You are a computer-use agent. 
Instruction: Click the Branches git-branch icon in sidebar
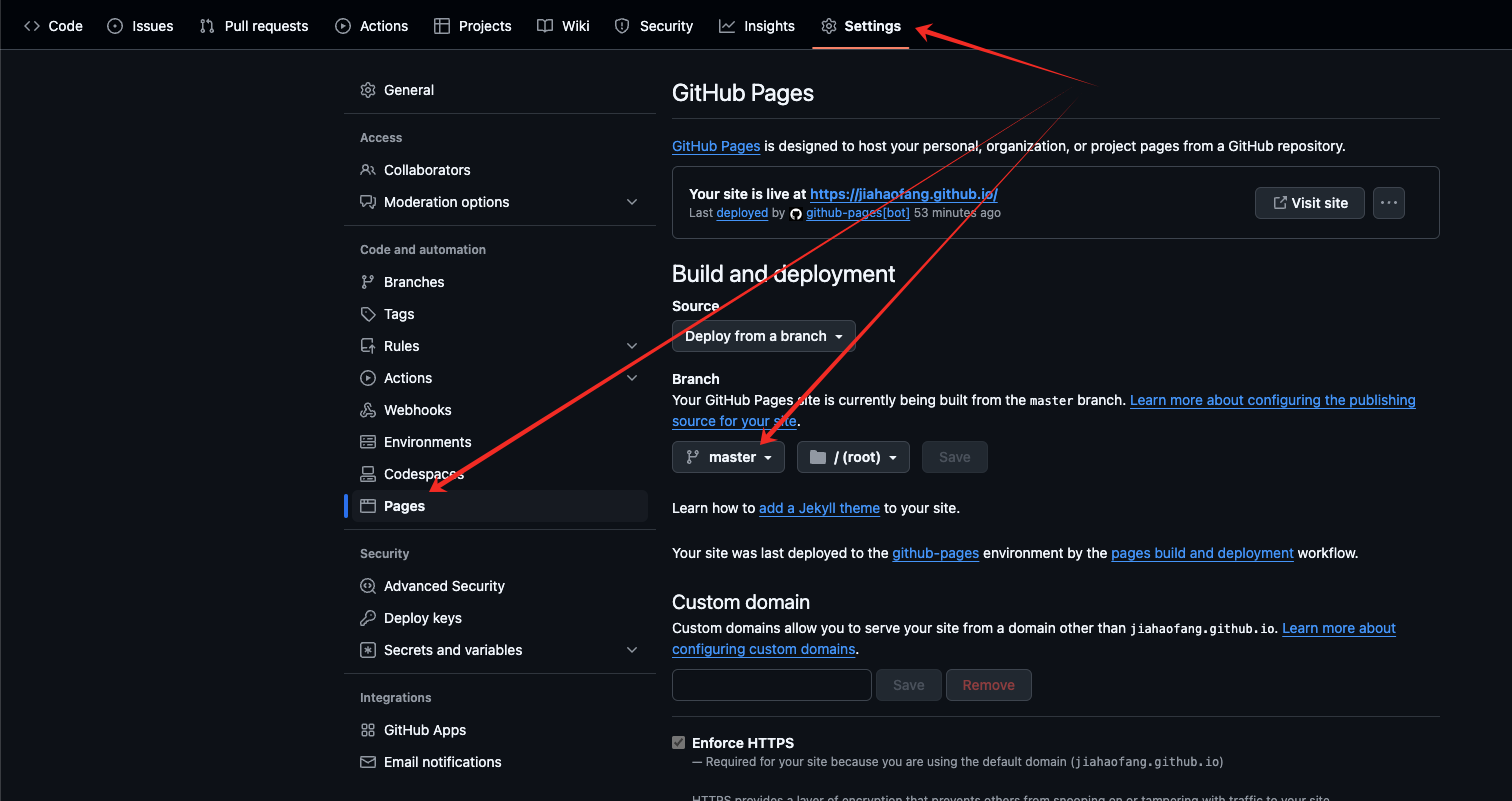click(368, 282)
